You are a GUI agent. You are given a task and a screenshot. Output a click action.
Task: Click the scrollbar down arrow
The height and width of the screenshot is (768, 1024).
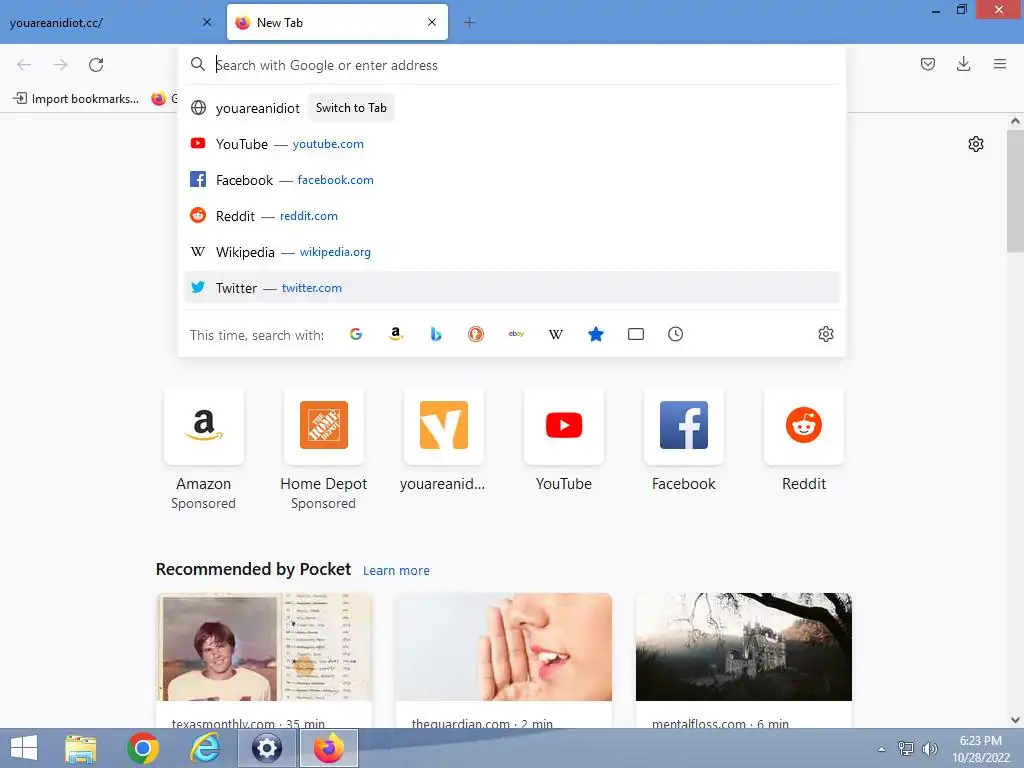coord(1015,720)
